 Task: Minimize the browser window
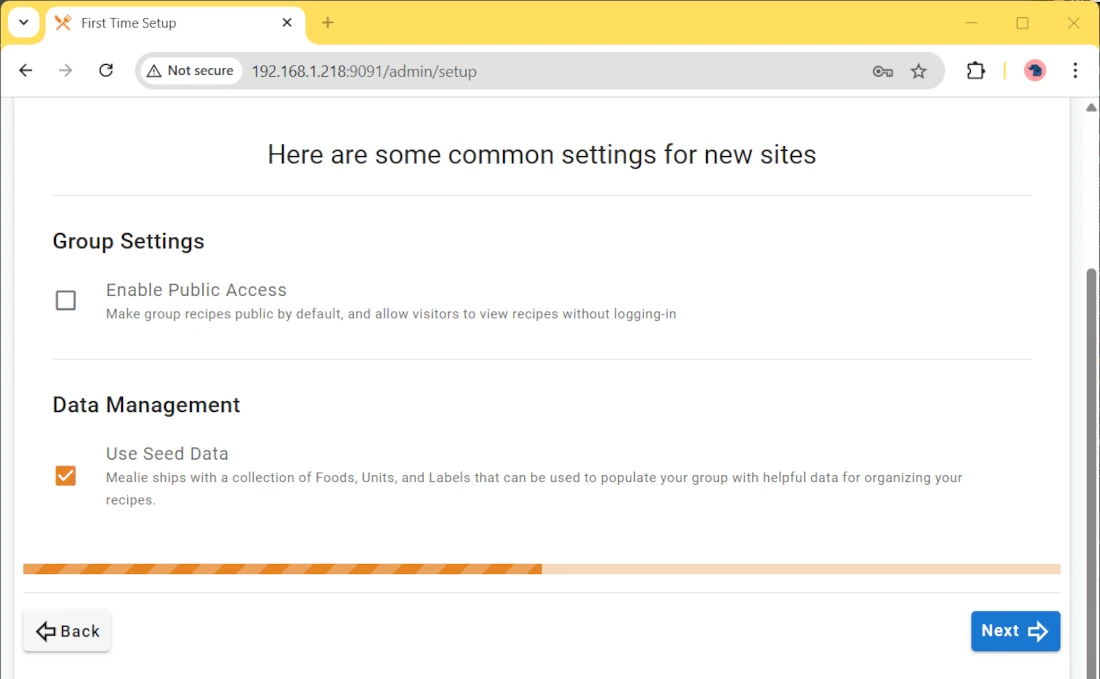(971, 22)
